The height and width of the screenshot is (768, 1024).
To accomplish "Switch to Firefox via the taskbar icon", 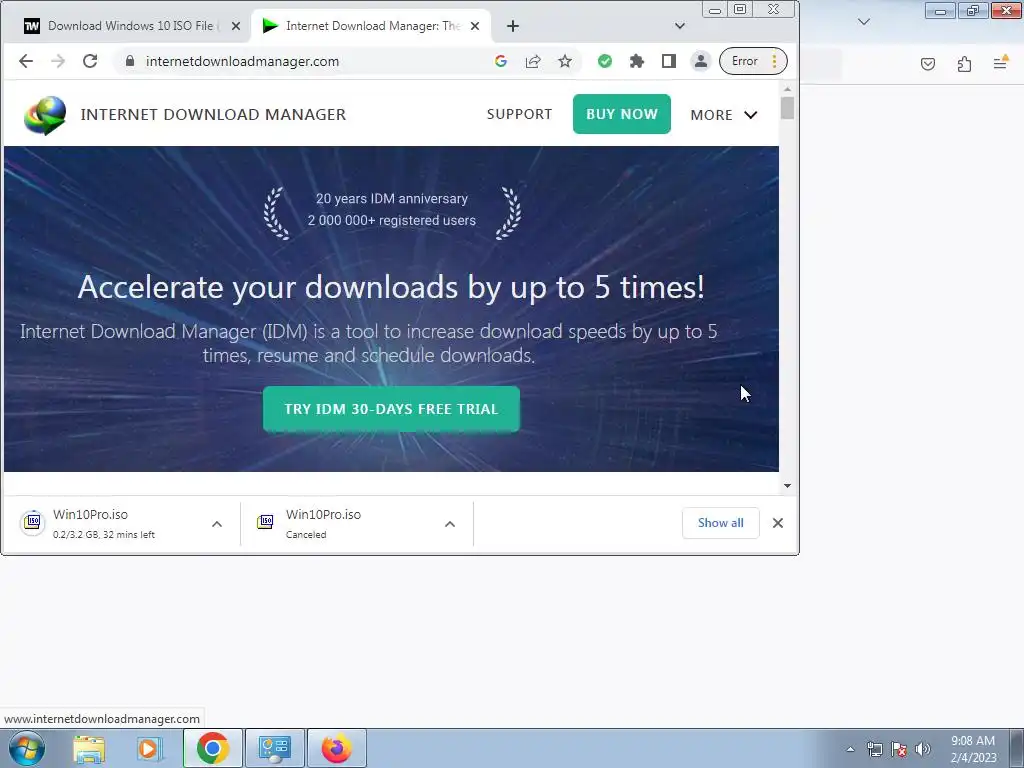I will [x=336, y=748].
